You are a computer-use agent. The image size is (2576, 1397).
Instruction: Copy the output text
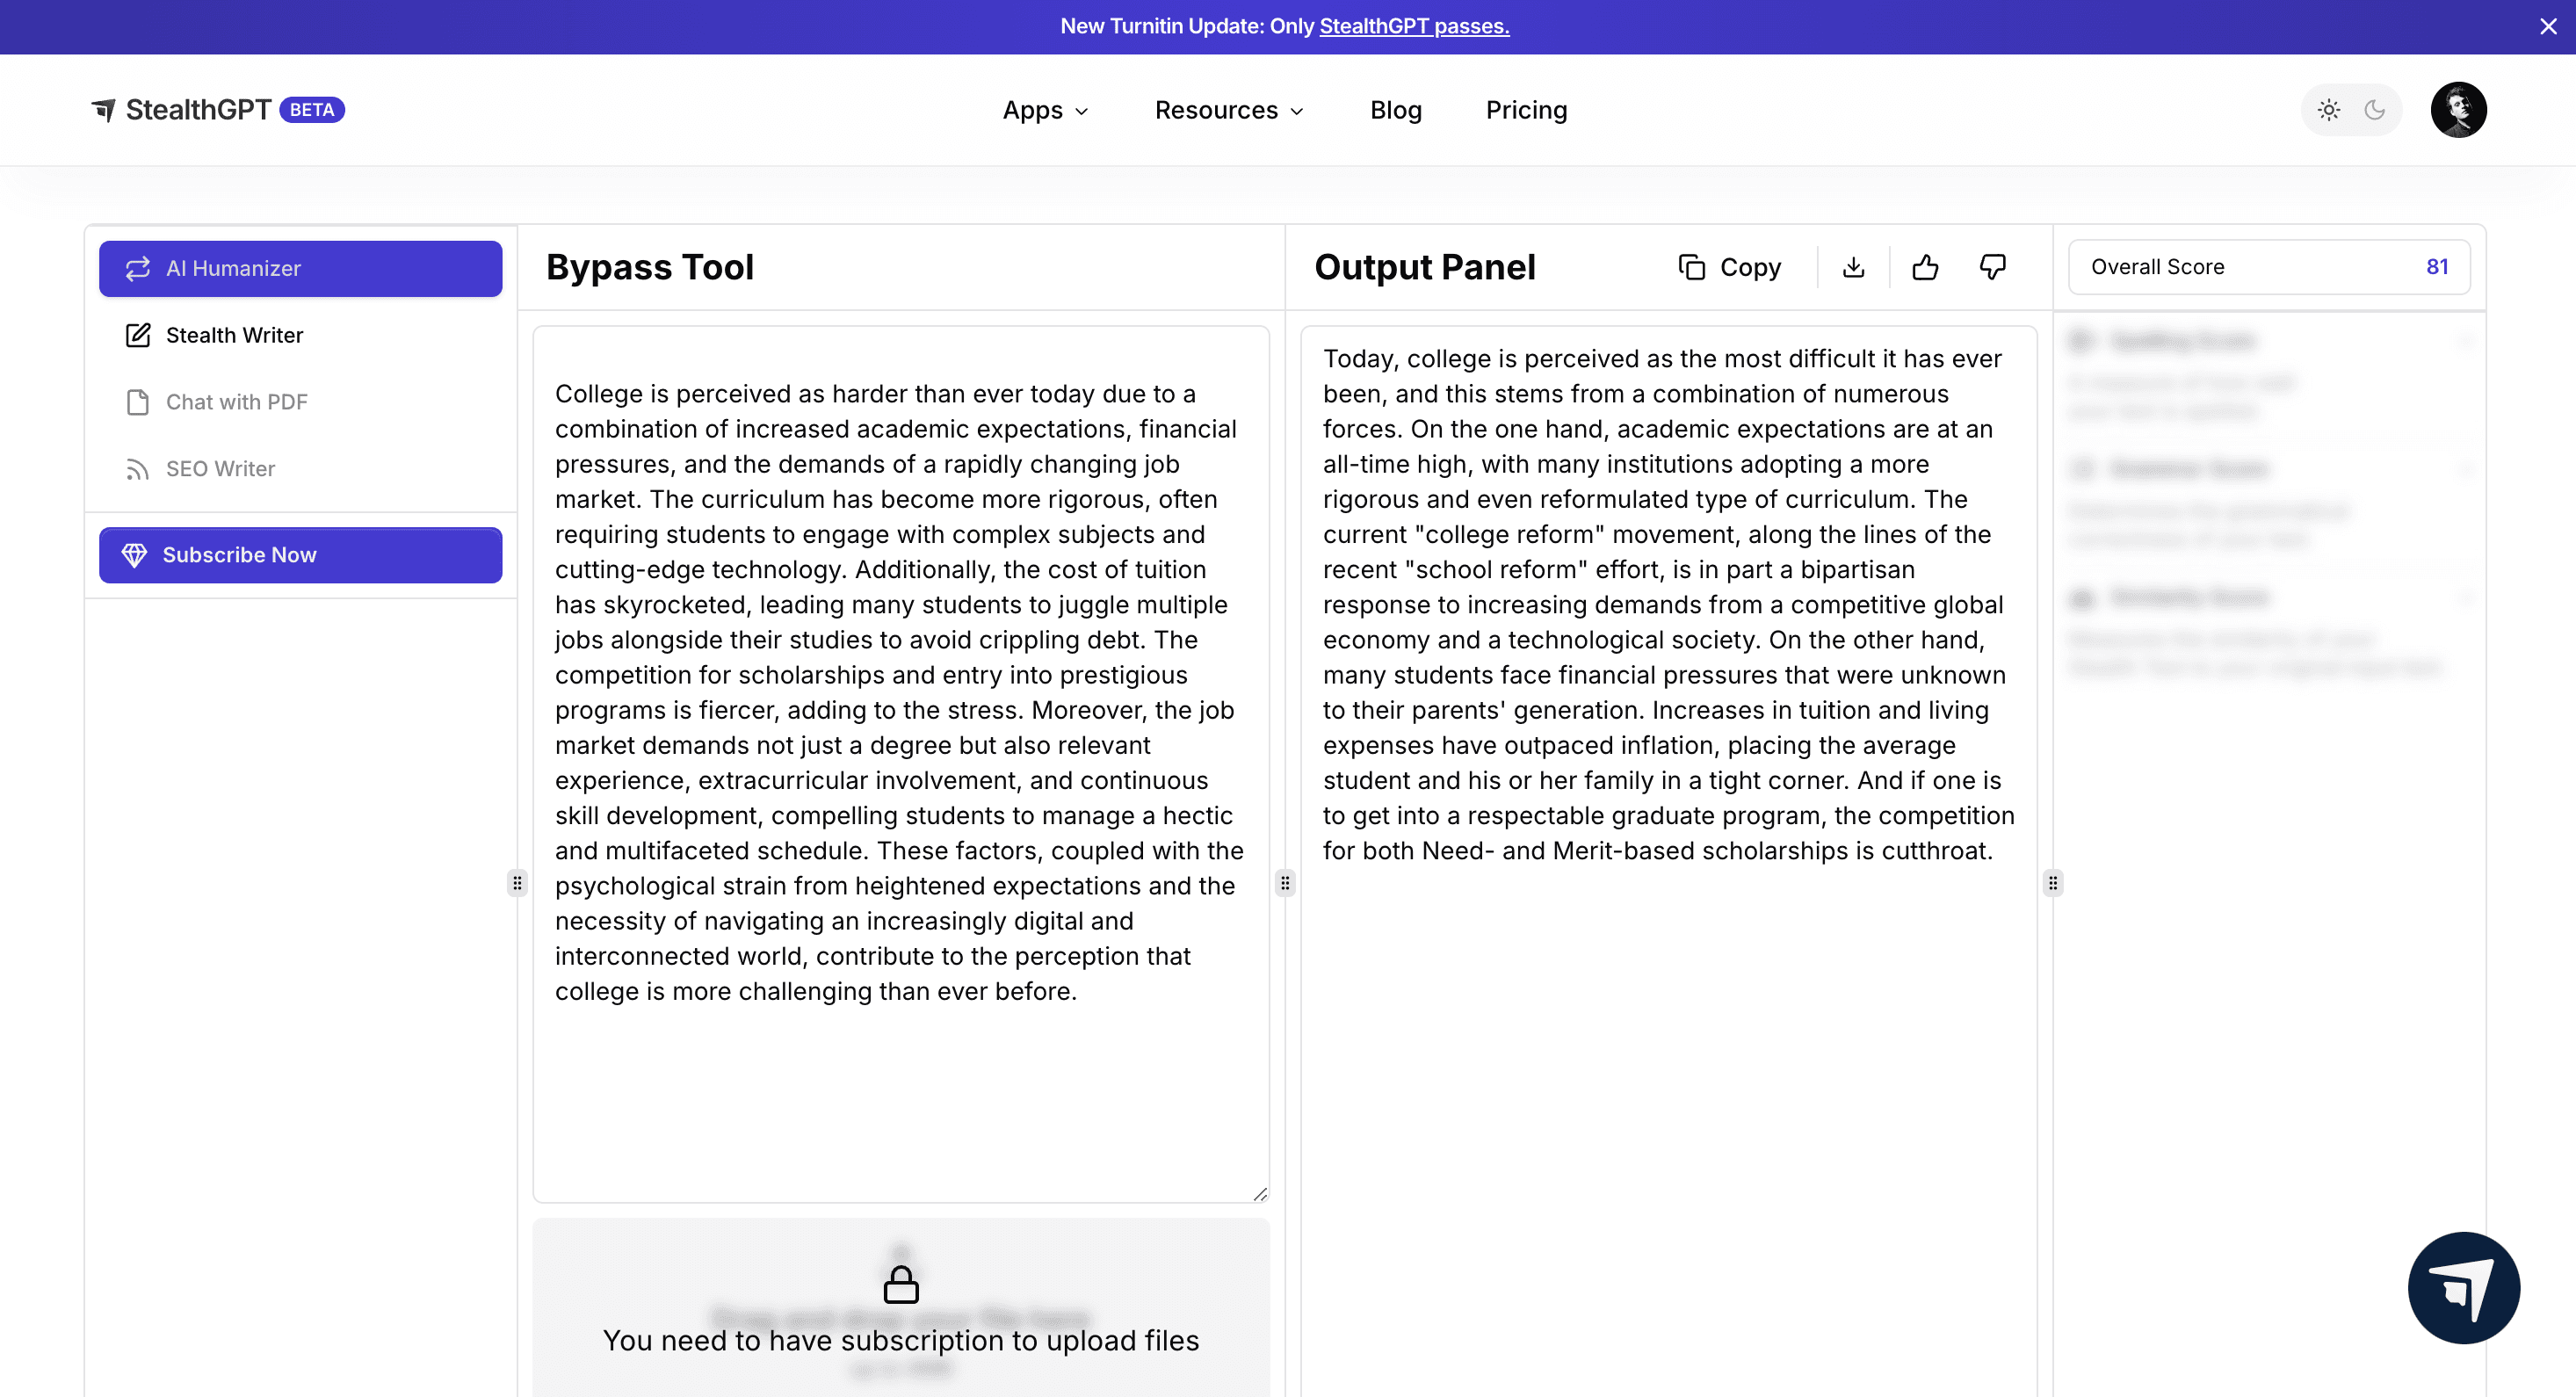[1730, 267]
